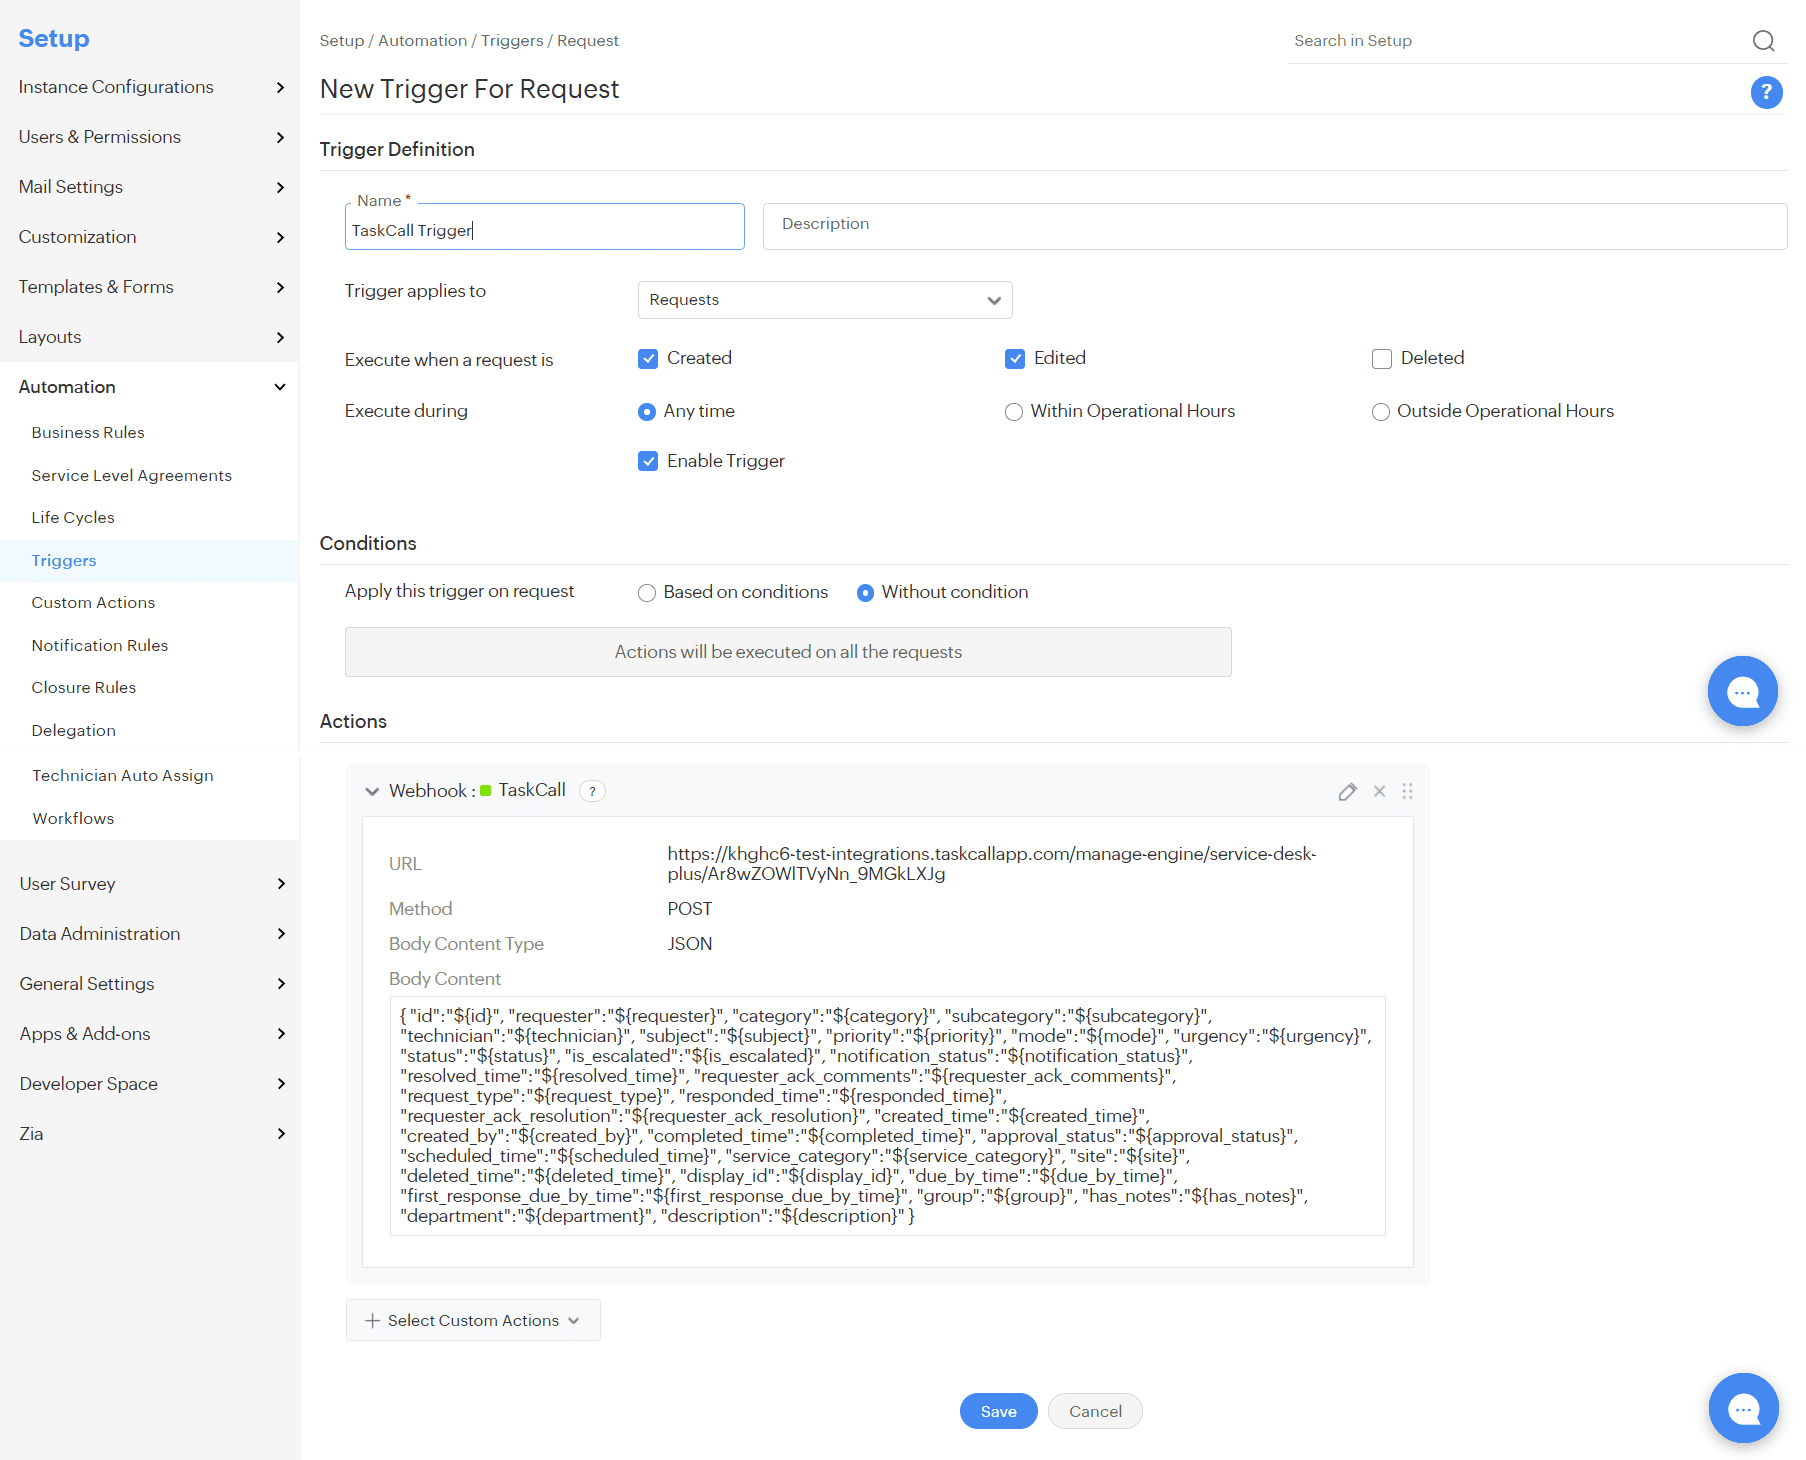Collapse the Webhook TaskCall action panel
Viewport: 1806px width, 1460px height.
(372, 791)
